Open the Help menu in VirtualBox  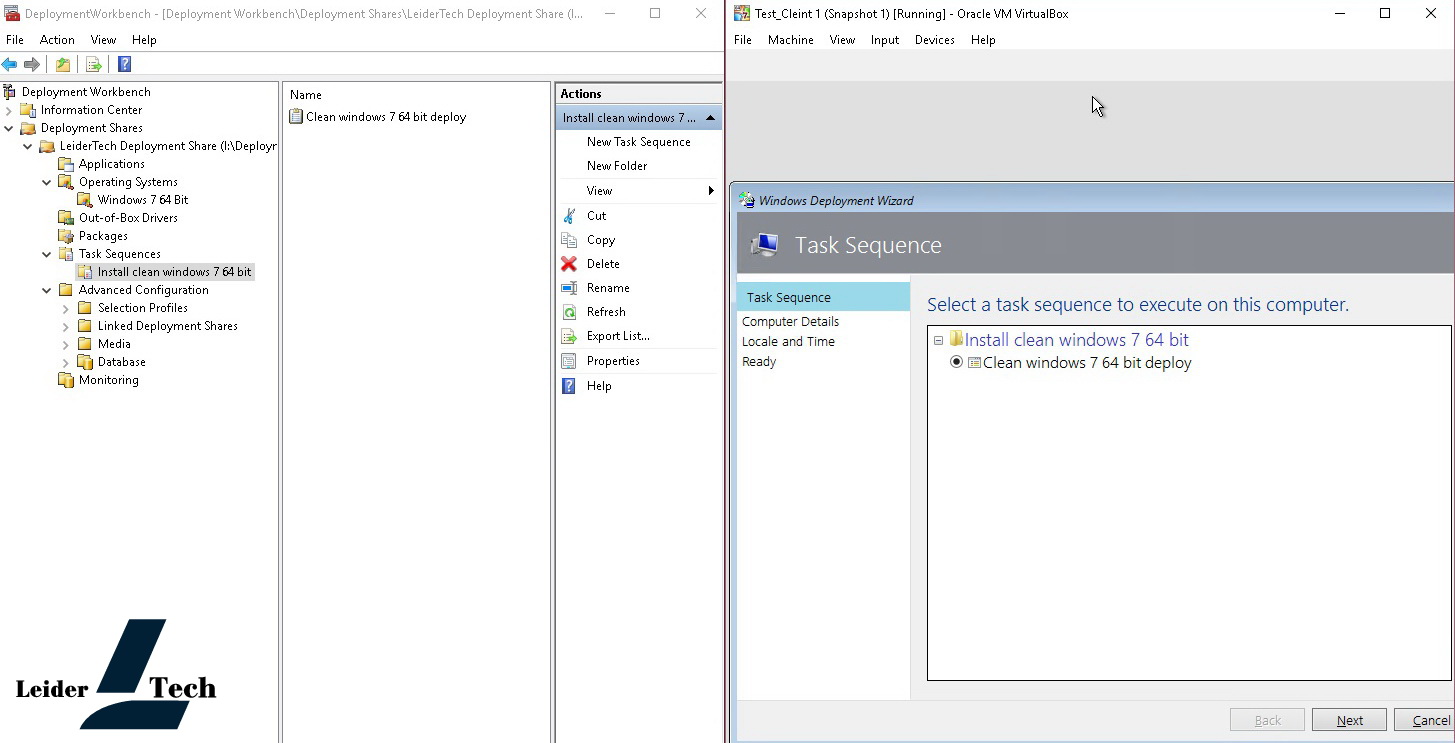pos(983,40)
